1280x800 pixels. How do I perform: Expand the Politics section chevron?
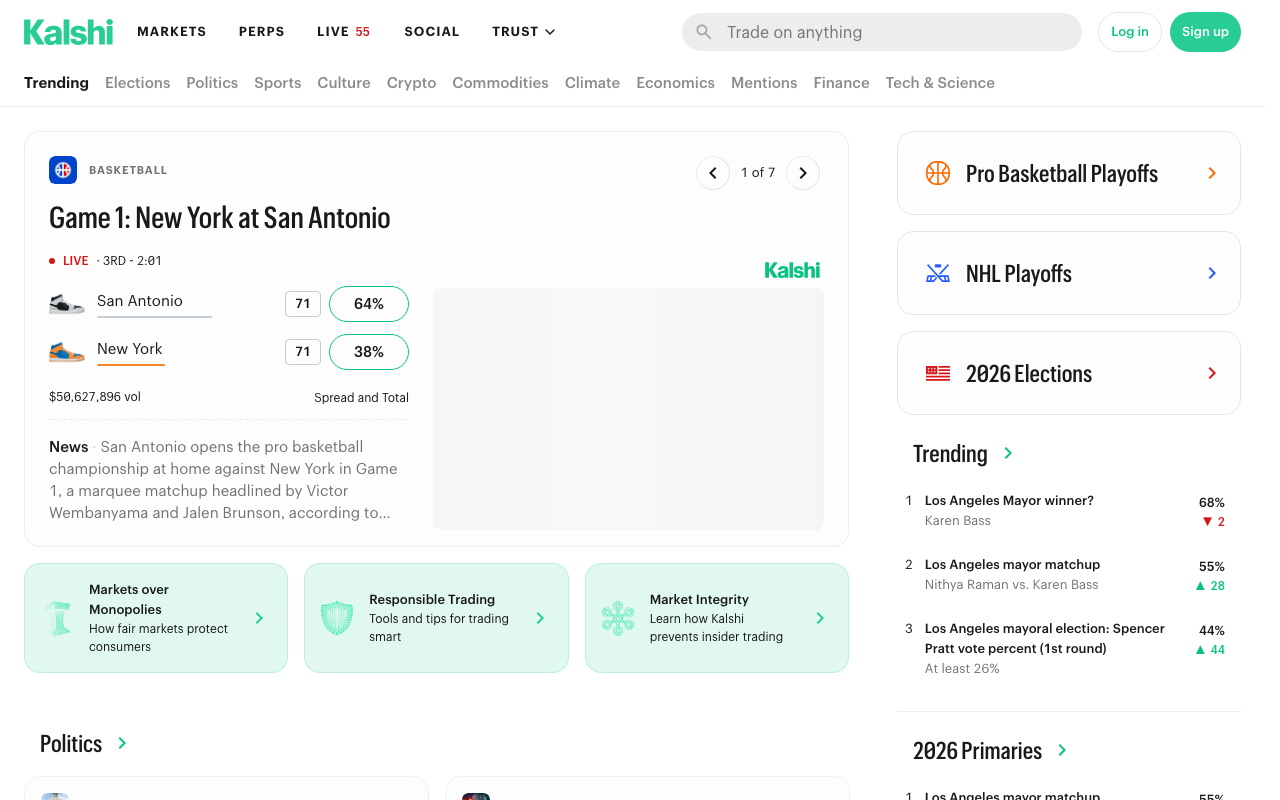[122, 743]
